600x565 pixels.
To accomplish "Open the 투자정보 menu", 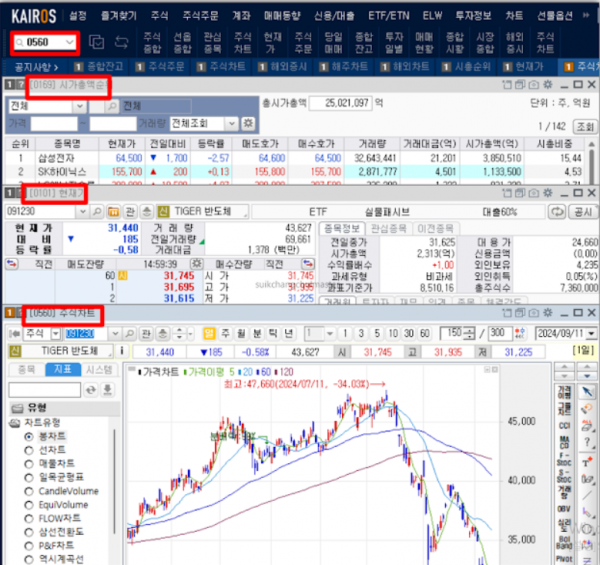I will [x=473, y=16].
